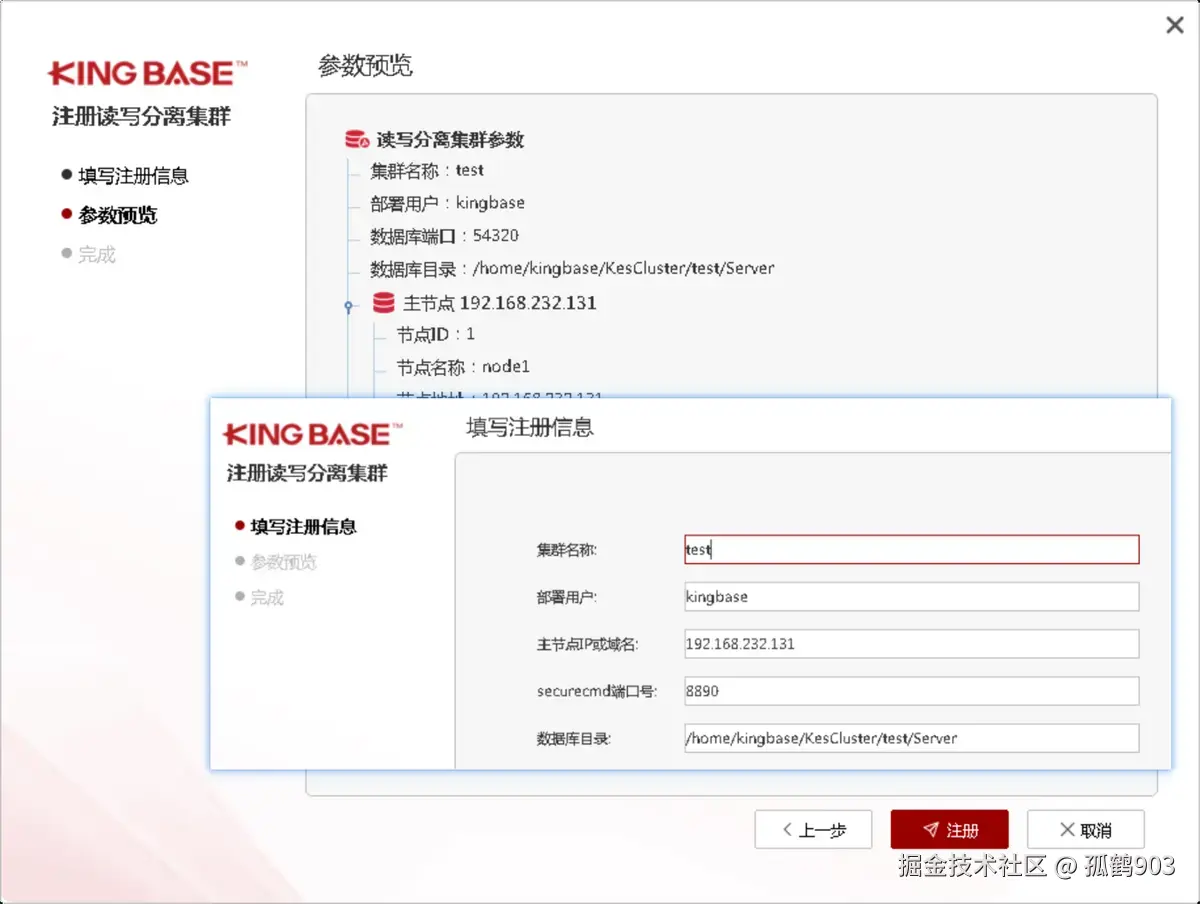This screenshot has width=1200, height=904.
Task: Click the paper-plane icon on 注册 button
Action: [930, 830]
